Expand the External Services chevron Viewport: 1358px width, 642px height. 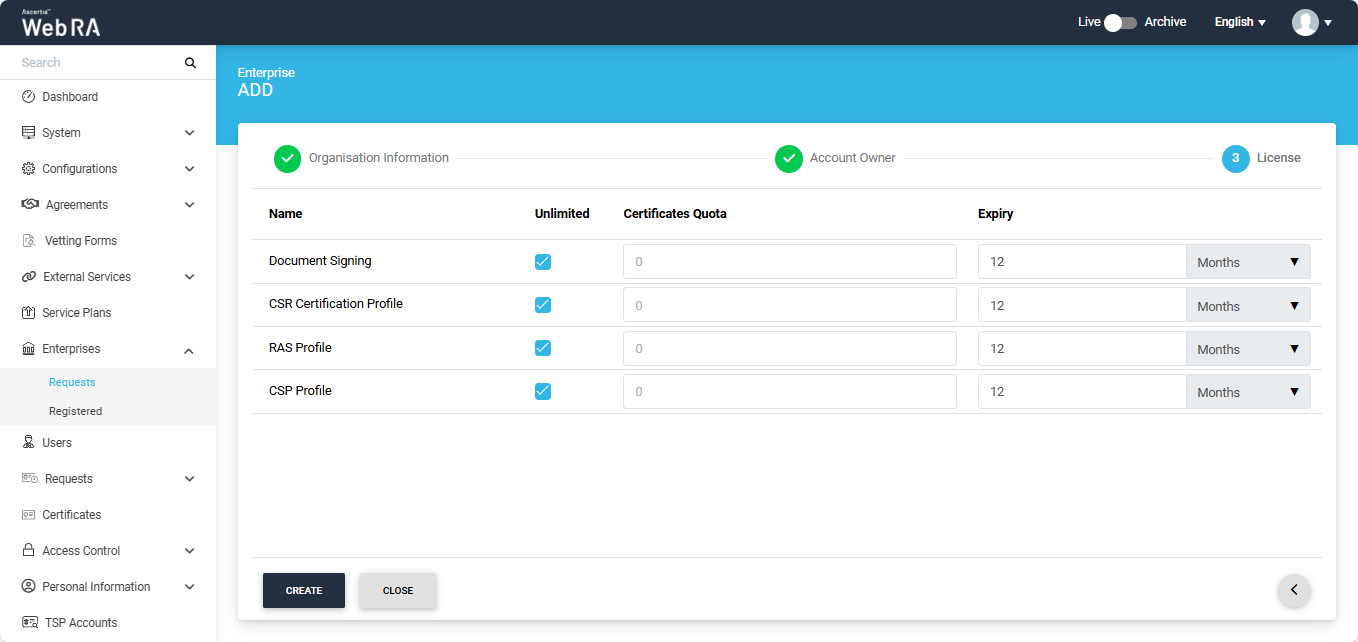(x=190, y=277)
